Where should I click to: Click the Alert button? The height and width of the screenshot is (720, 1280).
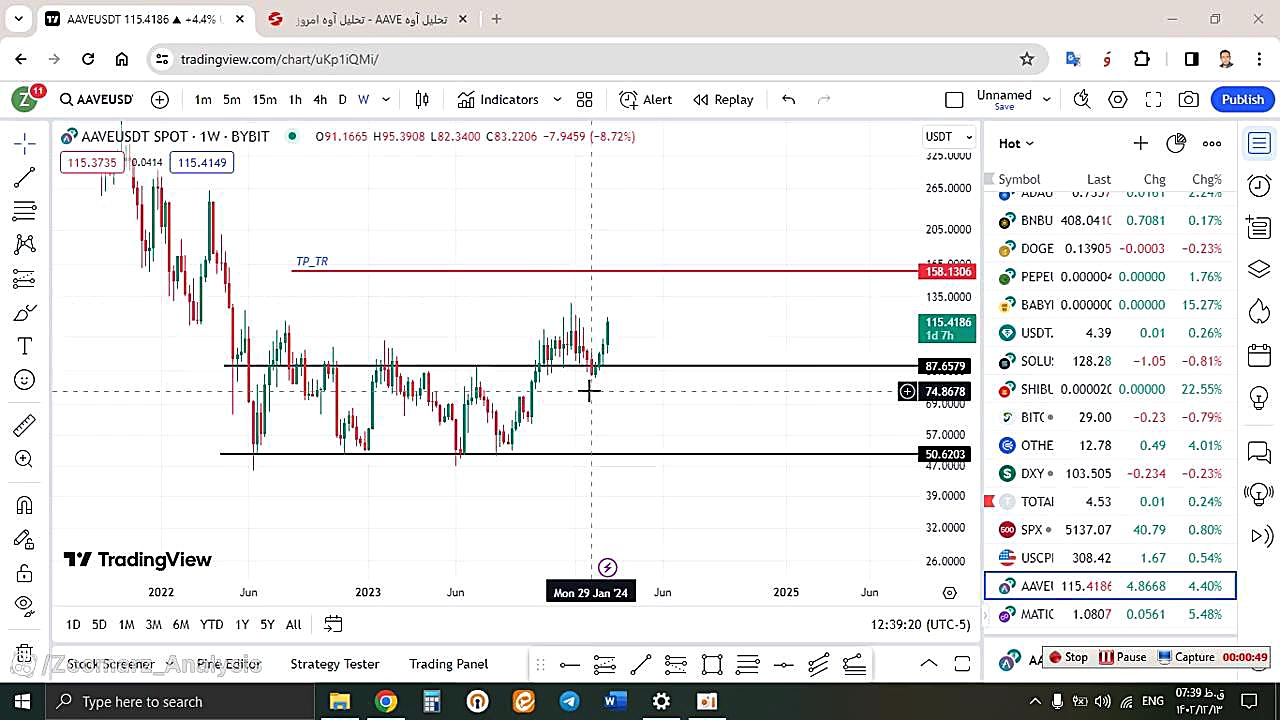646,99
